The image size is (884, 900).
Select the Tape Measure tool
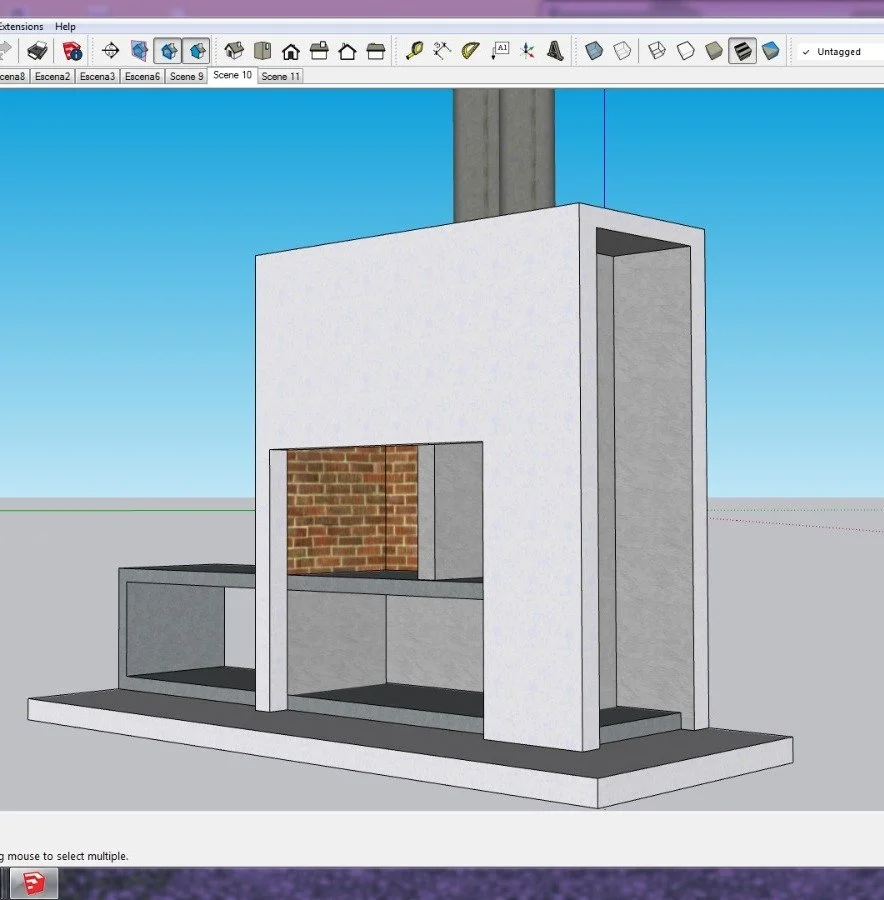[414, 51]
